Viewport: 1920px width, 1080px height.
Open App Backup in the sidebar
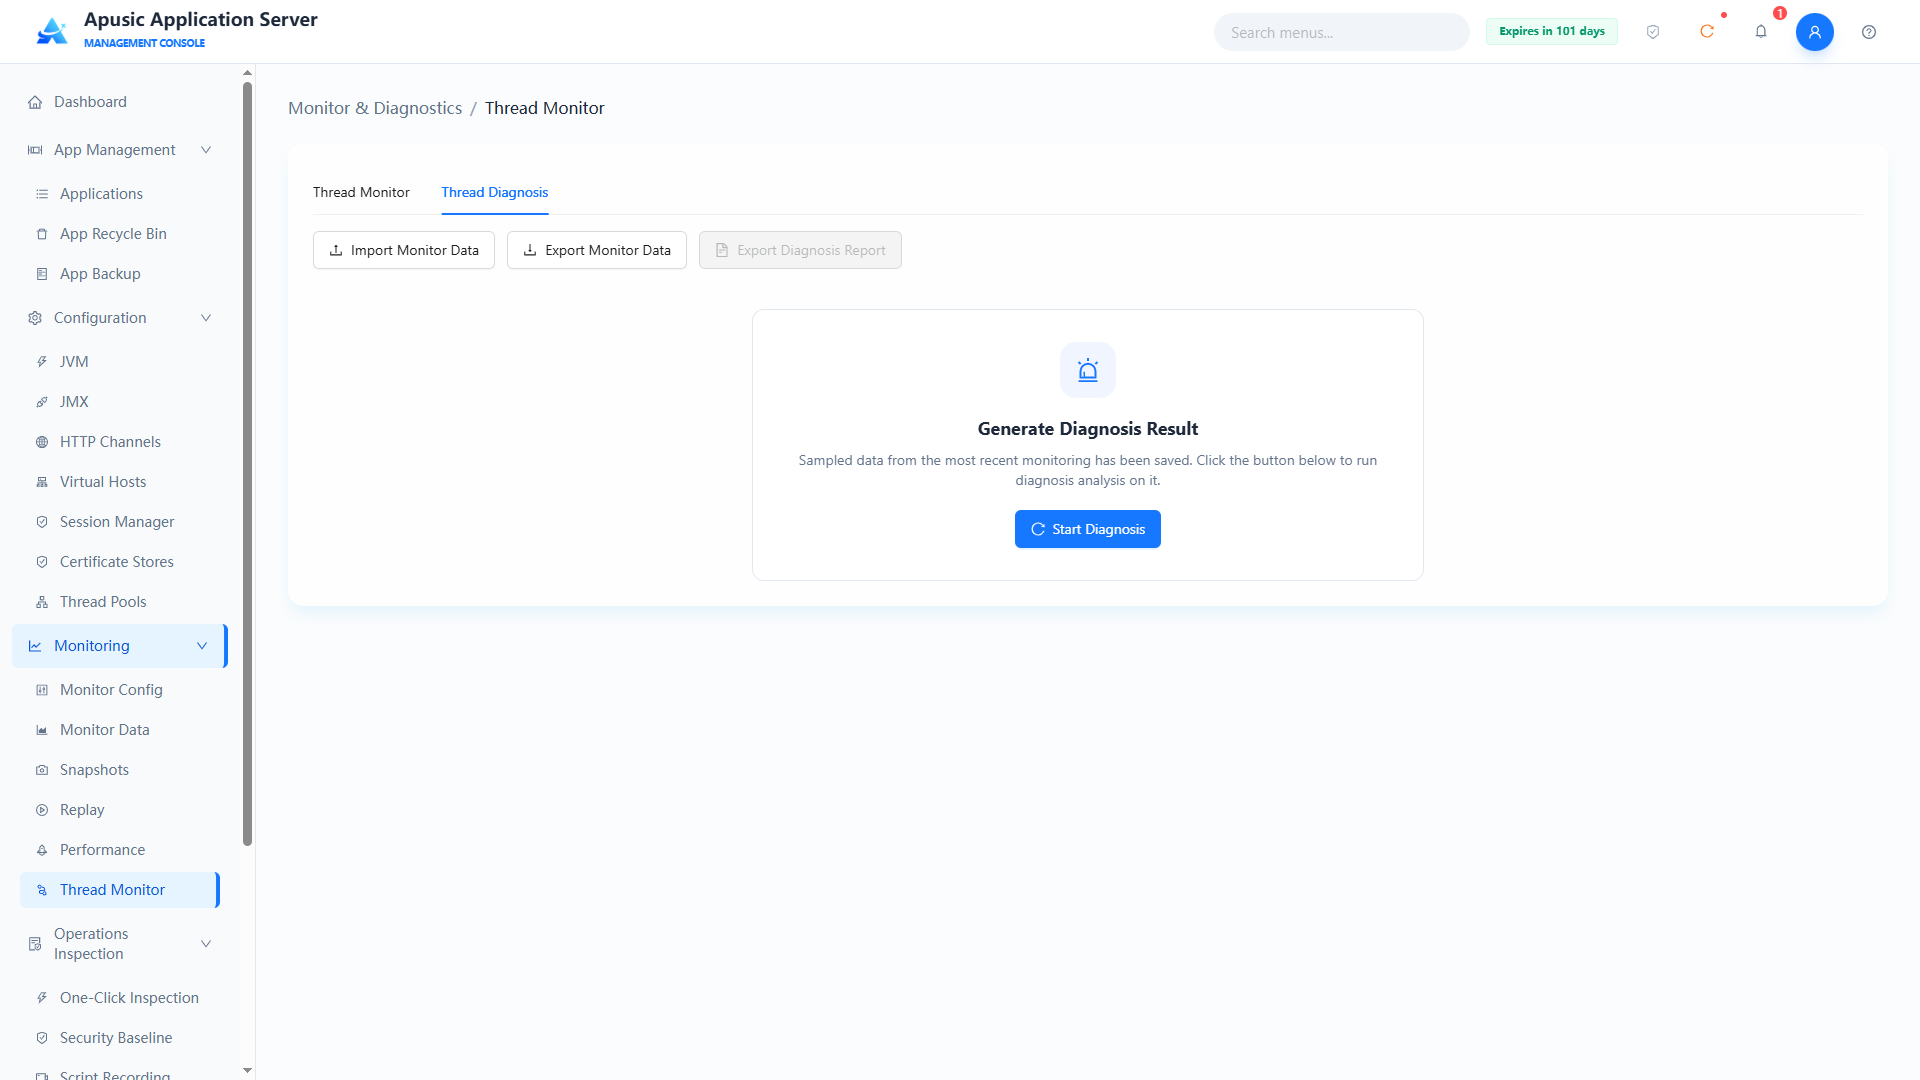[x=120, y=274]
